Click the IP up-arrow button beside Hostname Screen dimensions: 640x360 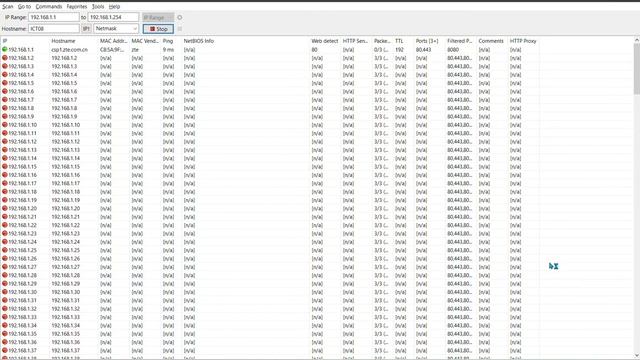coord(86,29)
